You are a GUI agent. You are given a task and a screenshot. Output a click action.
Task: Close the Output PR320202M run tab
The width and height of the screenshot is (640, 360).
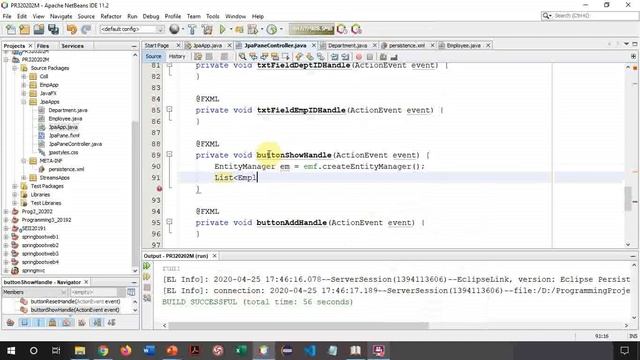pyautogui.click(x=214, y=256)
